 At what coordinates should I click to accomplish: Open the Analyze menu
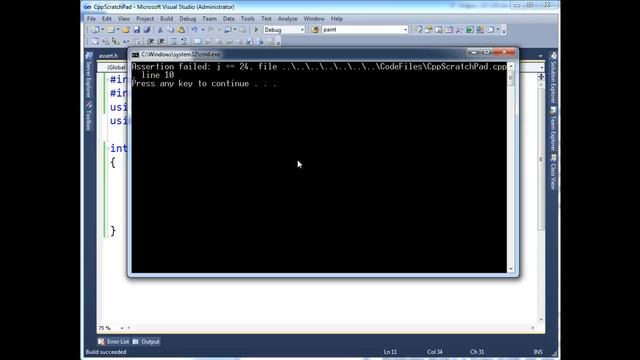287,19
